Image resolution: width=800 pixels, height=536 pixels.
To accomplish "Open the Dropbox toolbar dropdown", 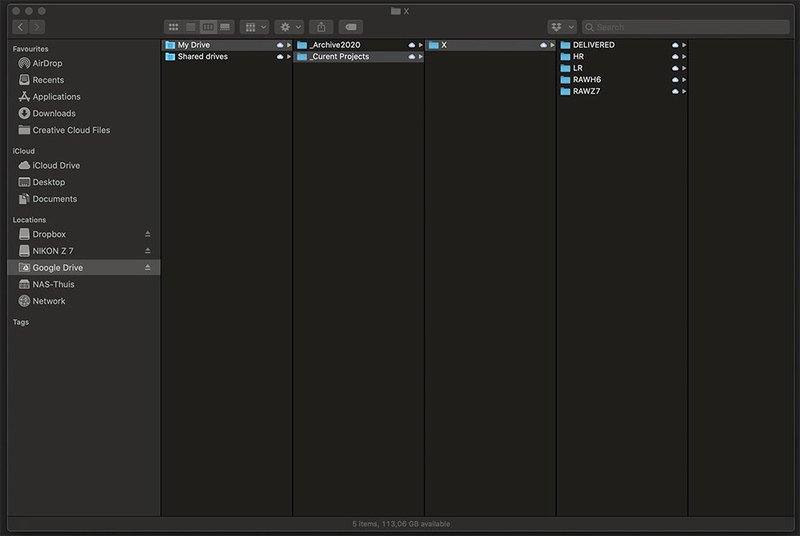I will pos(562,27).
